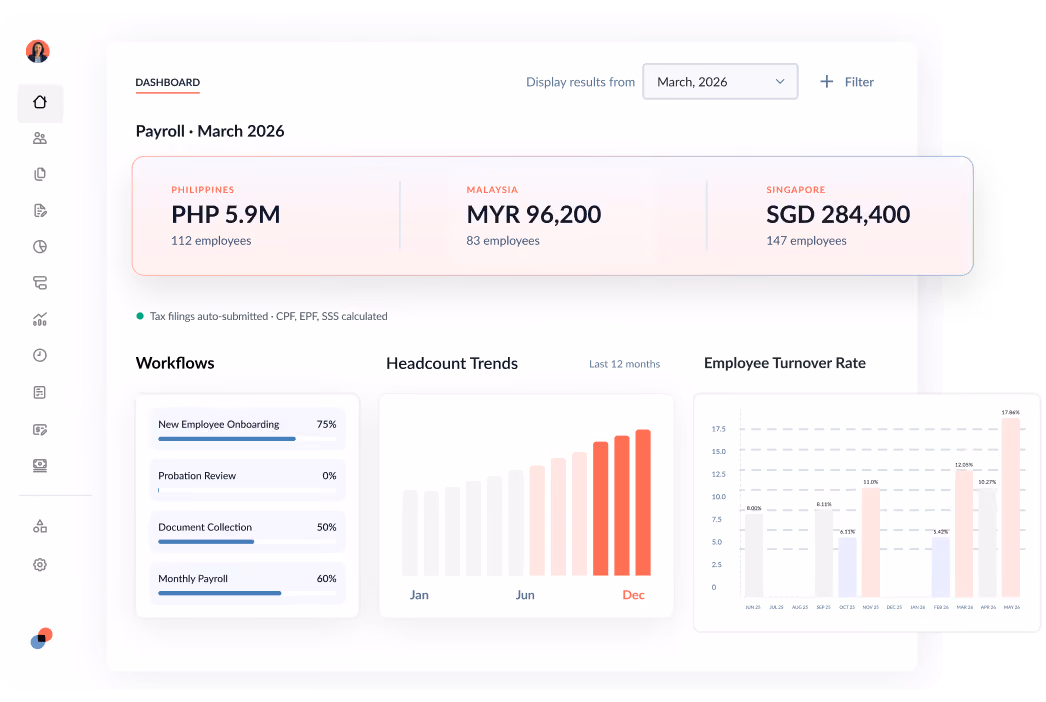Click the "Jun" axis label in Headcount Trends

(x=525, y=595)
